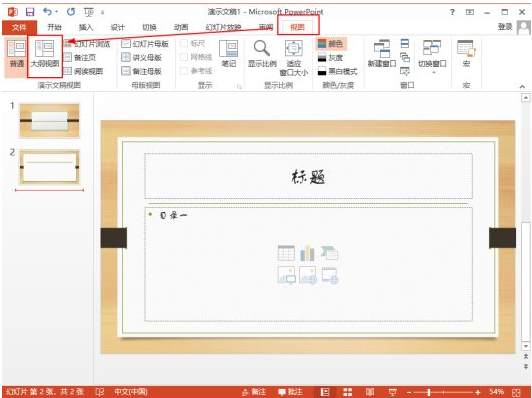The width and height of the screenshot is (532, 398).
Task: Switch to the 切换 Transitions tab
Action: [x=149, y=27]
